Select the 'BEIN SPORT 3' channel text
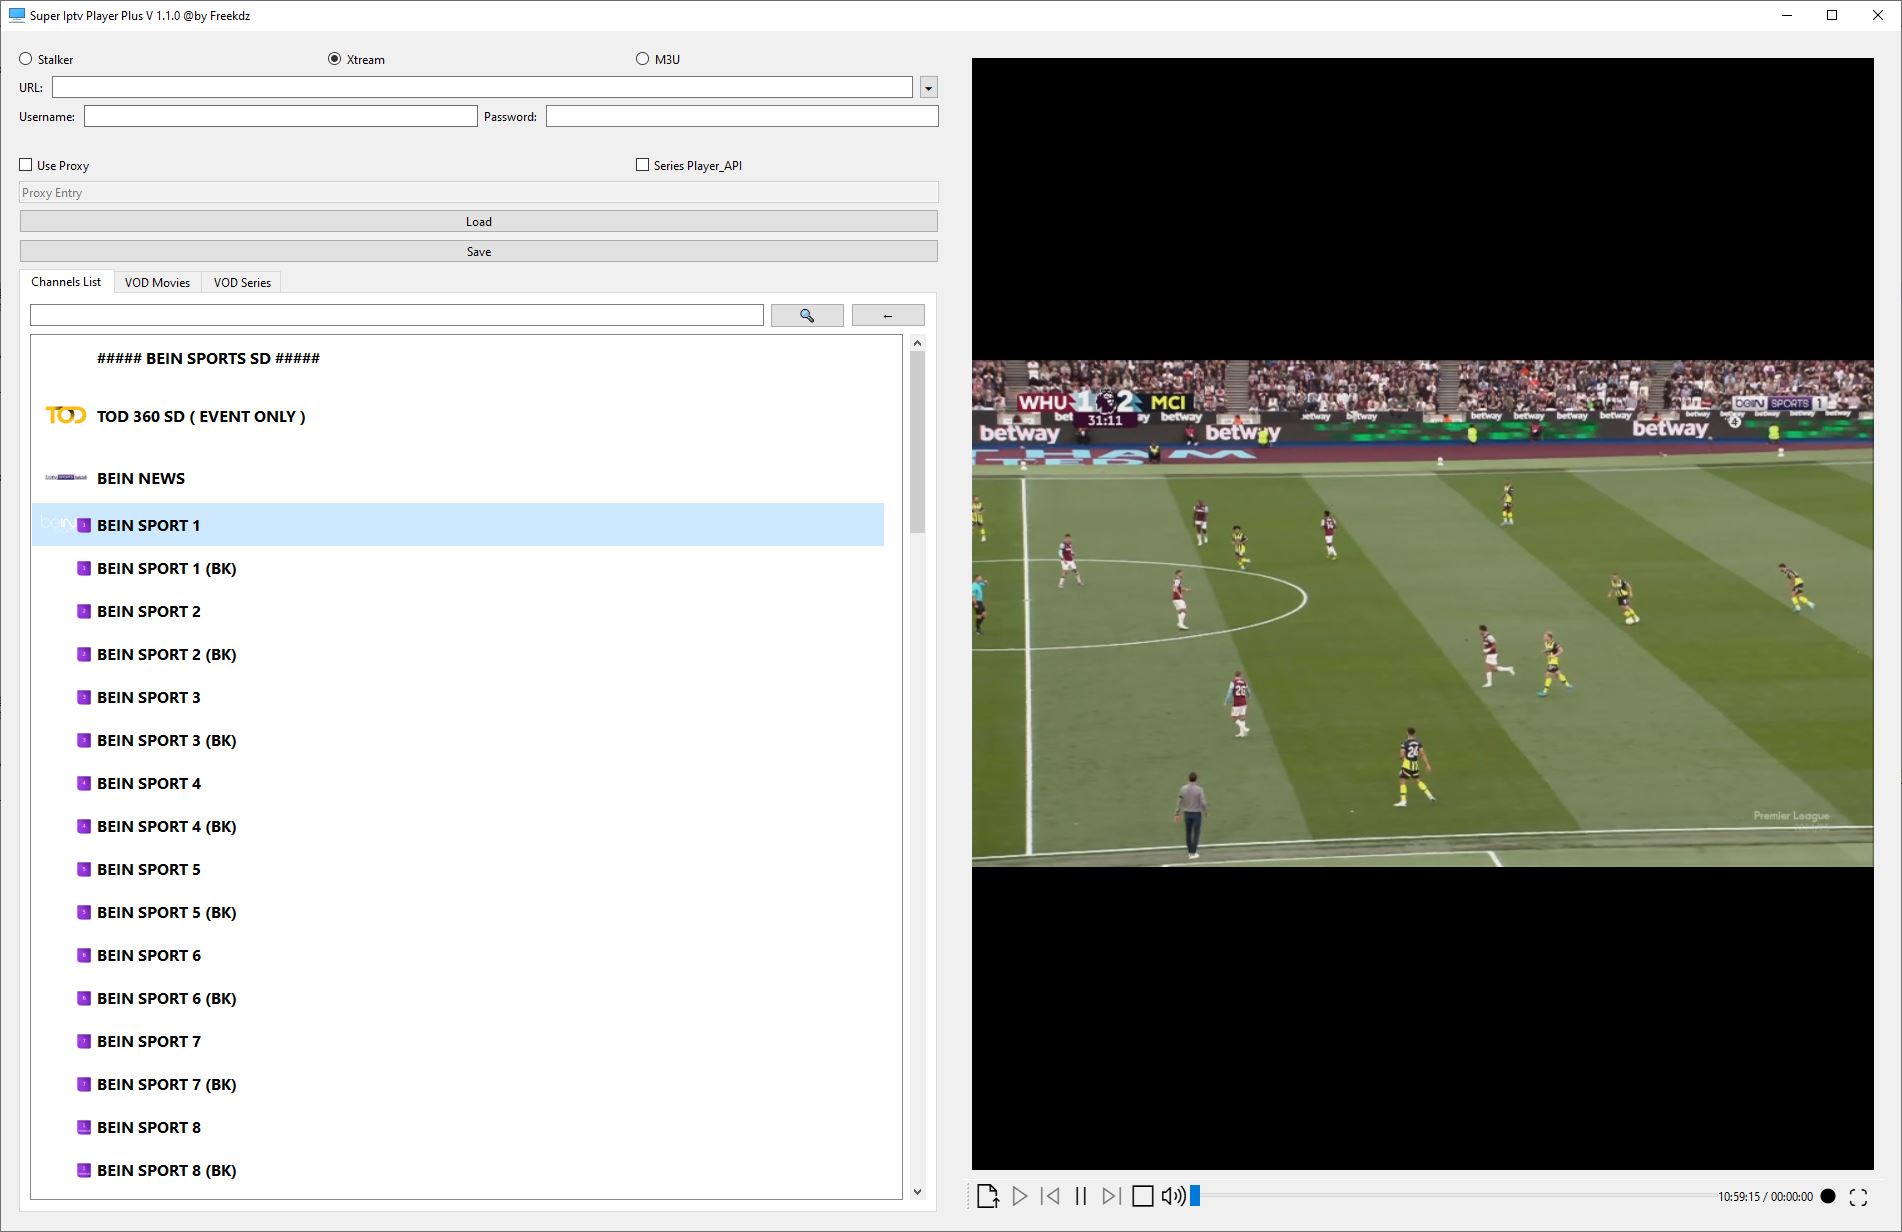Viewport: 1902px width, 1232px height. (148, 697)
